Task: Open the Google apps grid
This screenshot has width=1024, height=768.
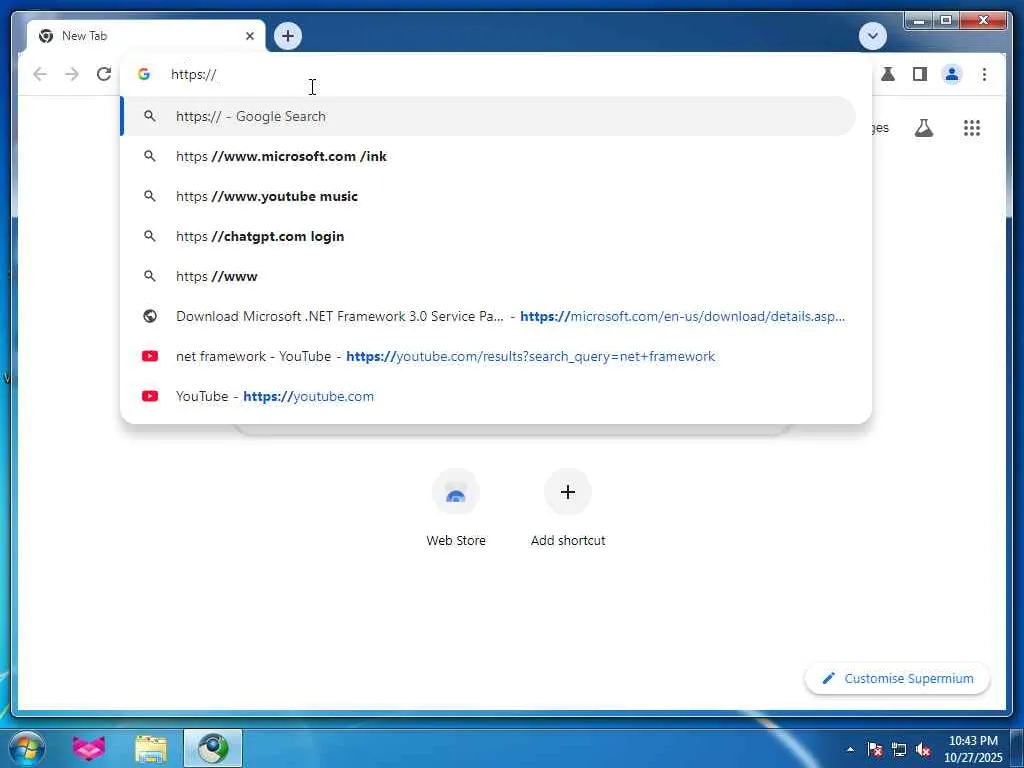Action: (x=972, y=128)
